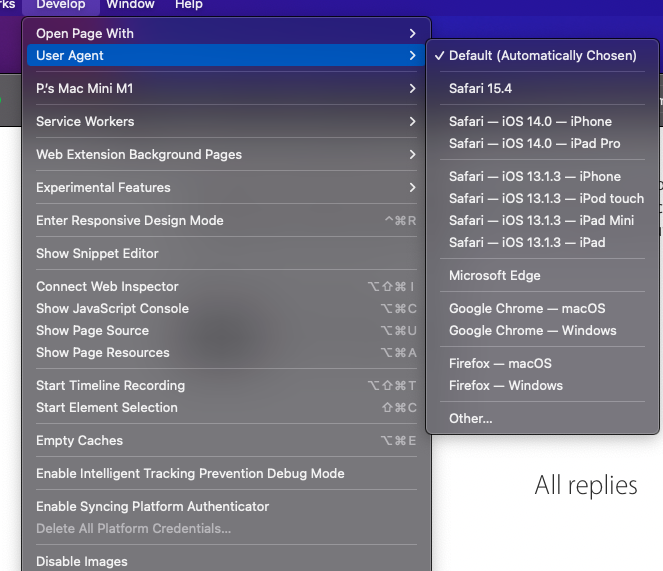The width and height of the screenshot is (663, 571).
Task: Choose Show Page Source
Action: [92, 331]
